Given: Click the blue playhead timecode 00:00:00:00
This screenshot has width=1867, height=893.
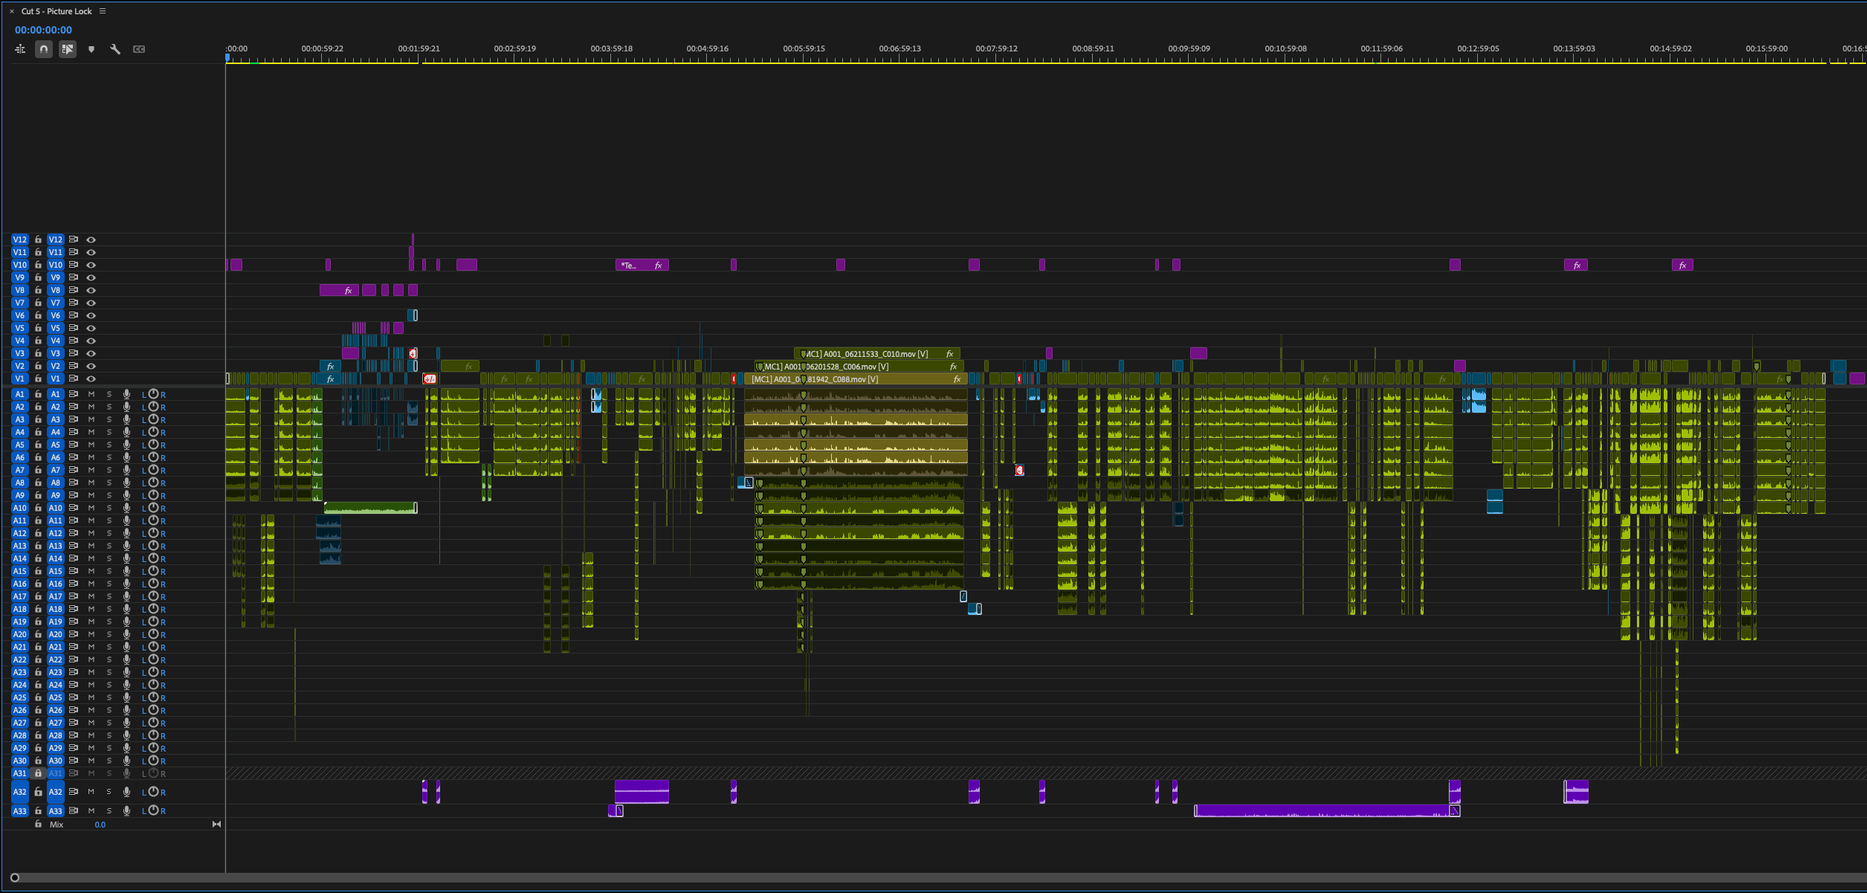Looking at the screenshot, I should coord(43,30).
